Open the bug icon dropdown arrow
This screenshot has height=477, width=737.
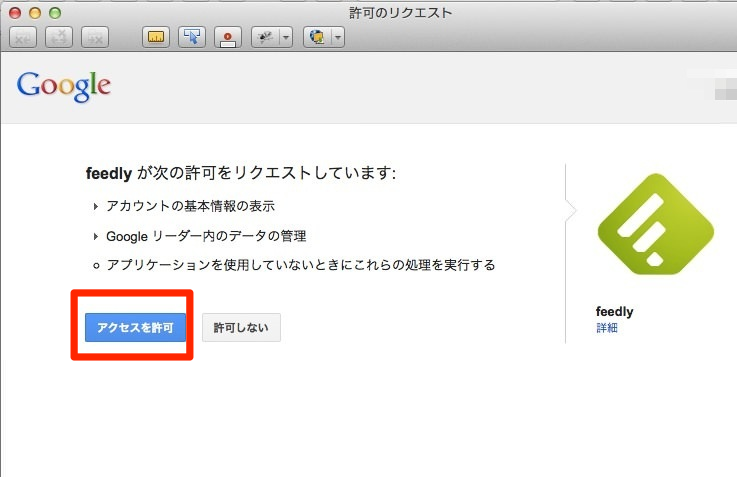[286, 37]
